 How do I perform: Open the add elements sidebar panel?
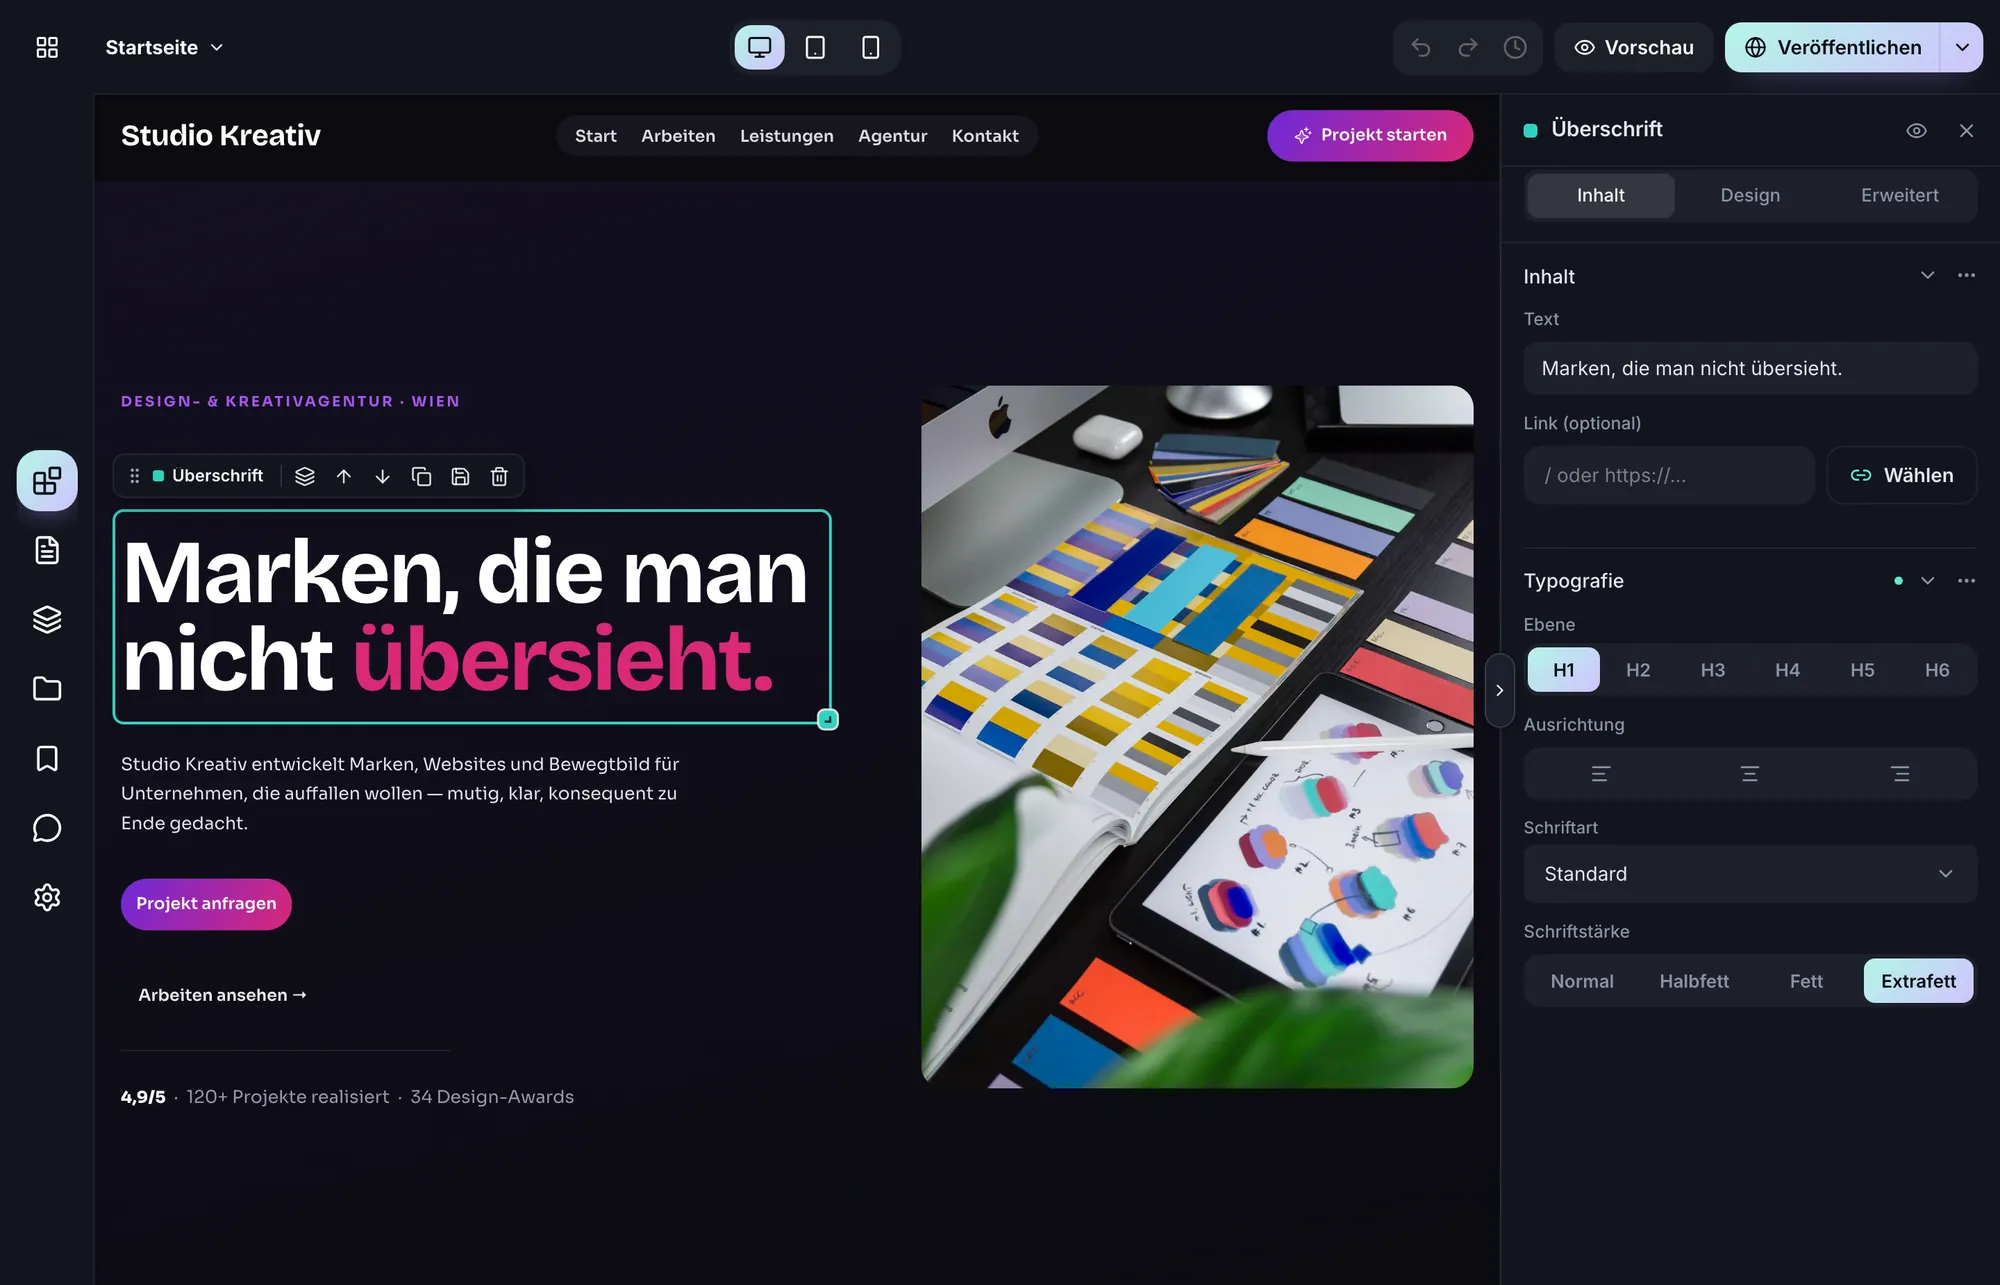pos(47,481)
